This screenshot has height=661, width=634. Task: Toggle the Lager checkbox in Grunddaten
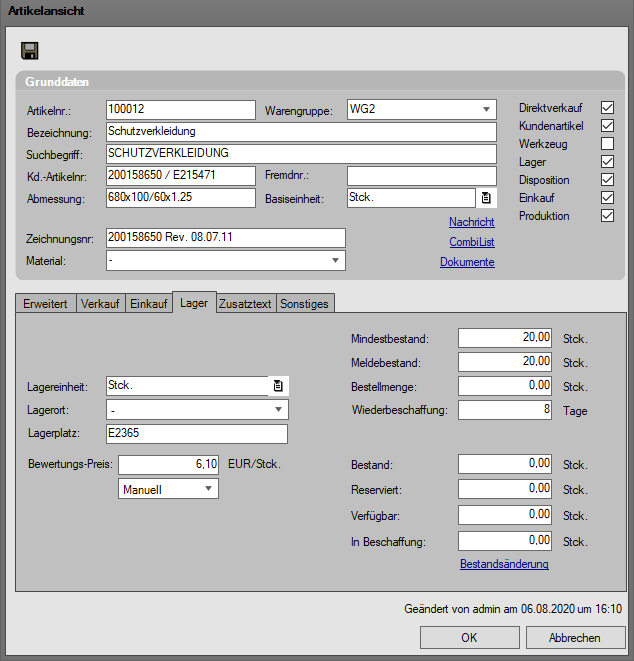(607, 161)
